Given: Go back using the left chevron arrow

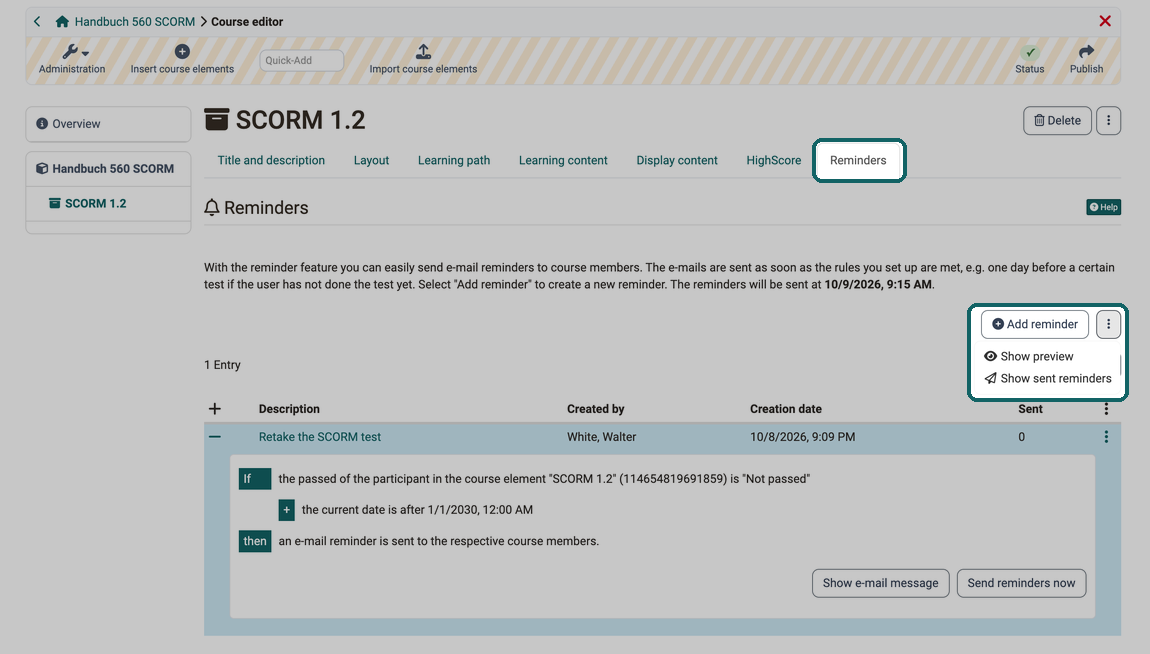Looking at the screenshot, I should (37, 21).
